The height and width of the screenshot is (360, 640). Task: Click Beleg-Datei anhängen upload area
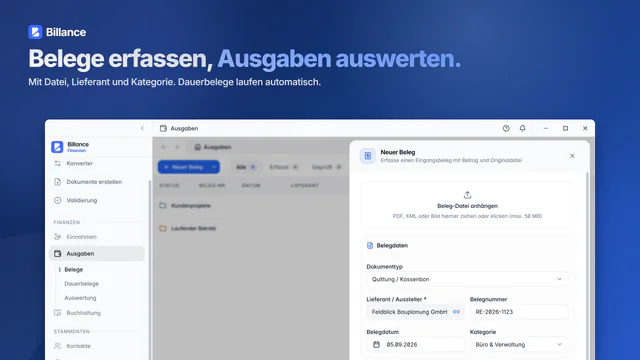point(467,205)
